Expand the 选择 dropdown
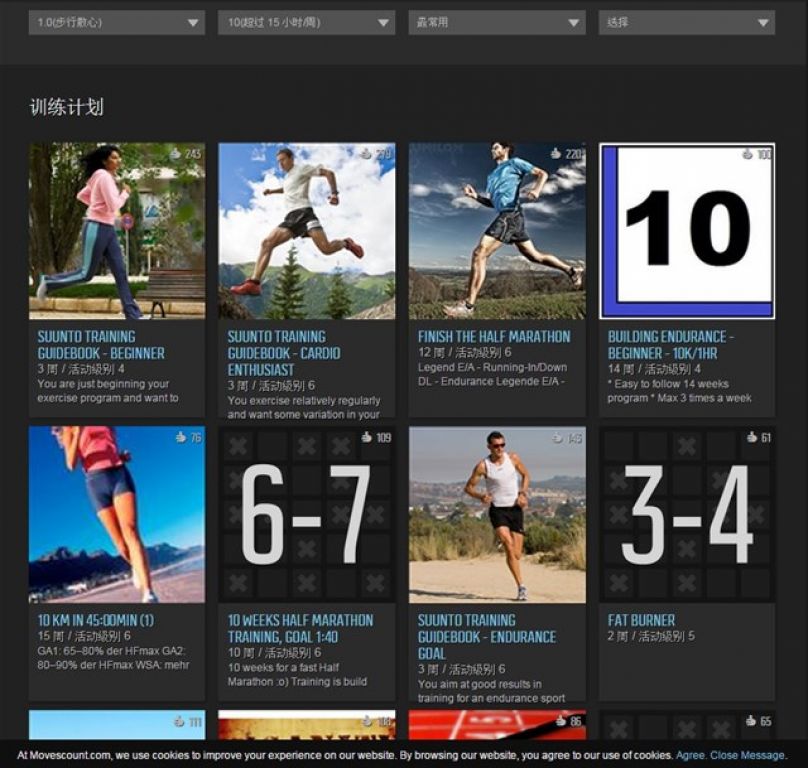Image resolution: width=808 pixels, height=768 pixels. pos(686,22)
